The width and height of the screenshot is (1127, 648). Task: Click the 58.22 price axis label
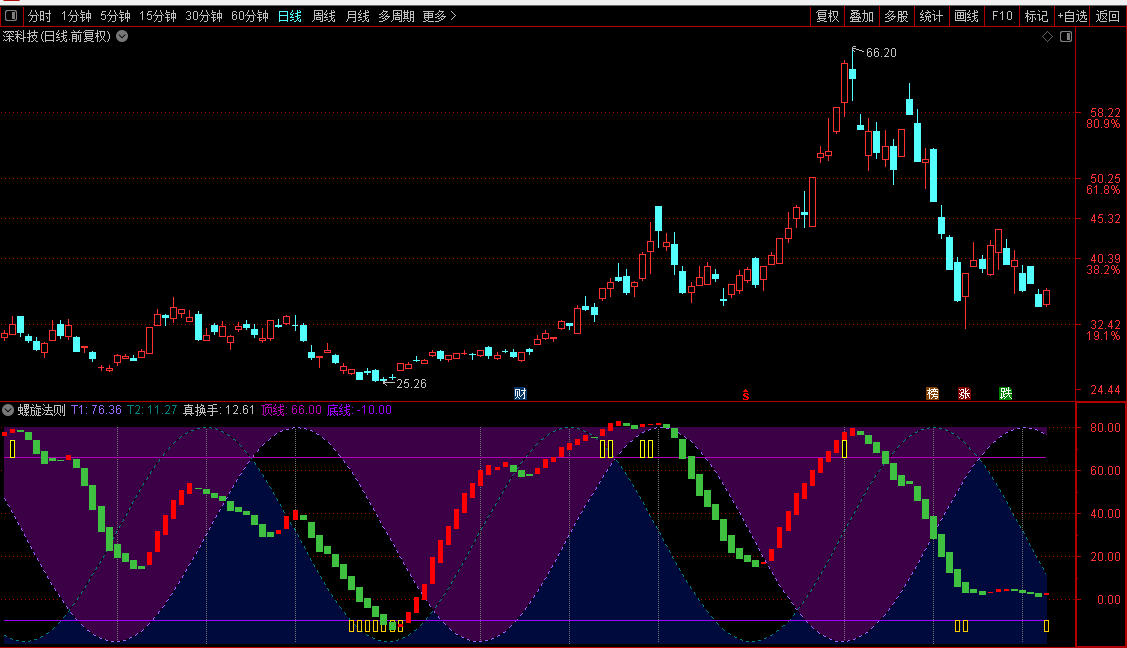coord(1105,113)
